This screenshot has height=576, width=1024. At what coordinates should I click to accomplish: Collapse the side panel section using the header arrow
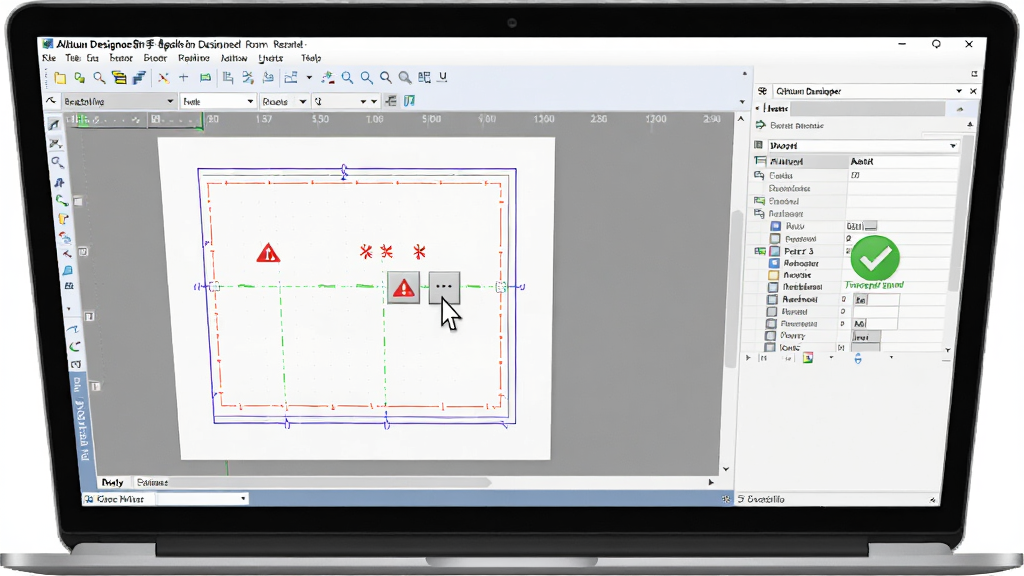click(x=959, y=109)
